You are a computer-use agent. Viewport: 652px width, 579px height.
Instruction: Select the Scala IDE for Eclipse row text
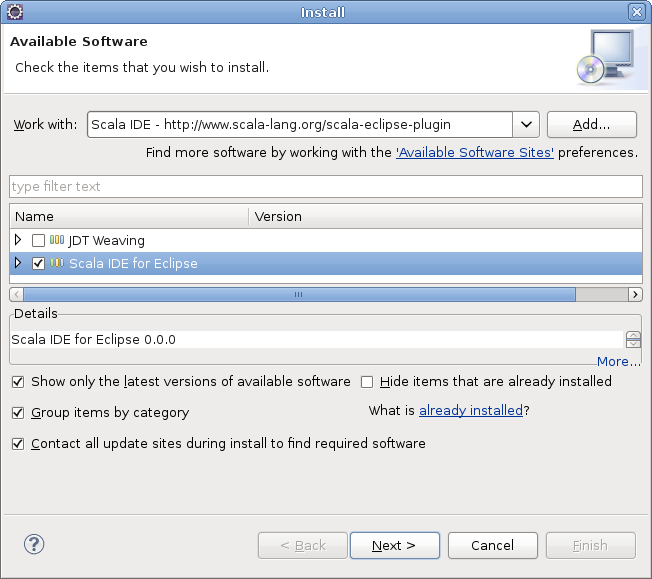[133, 263]
